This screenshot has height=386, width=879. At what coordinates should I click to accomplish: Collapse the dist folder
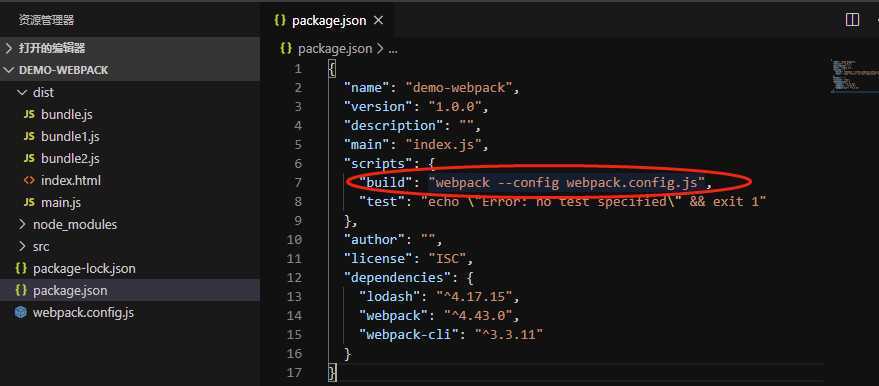(x=130, y=92)
